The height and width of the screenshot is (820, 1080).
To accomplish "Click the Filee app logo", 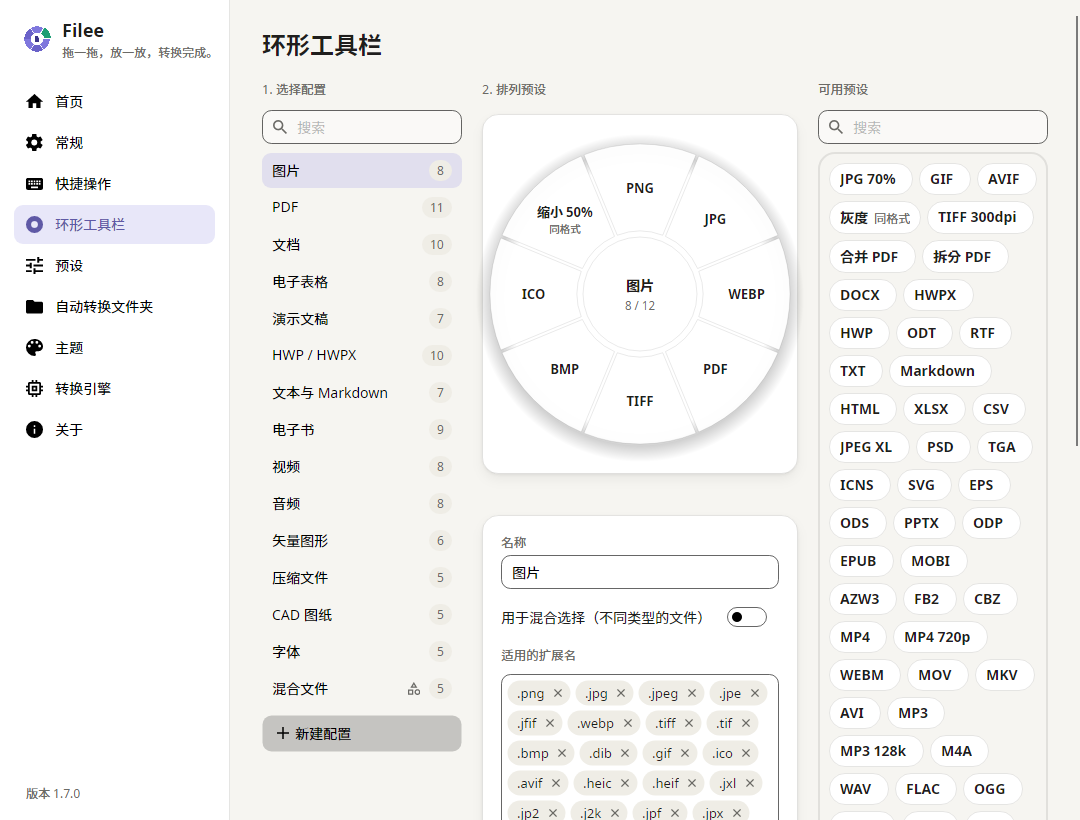I will click(x=37, y=39).
